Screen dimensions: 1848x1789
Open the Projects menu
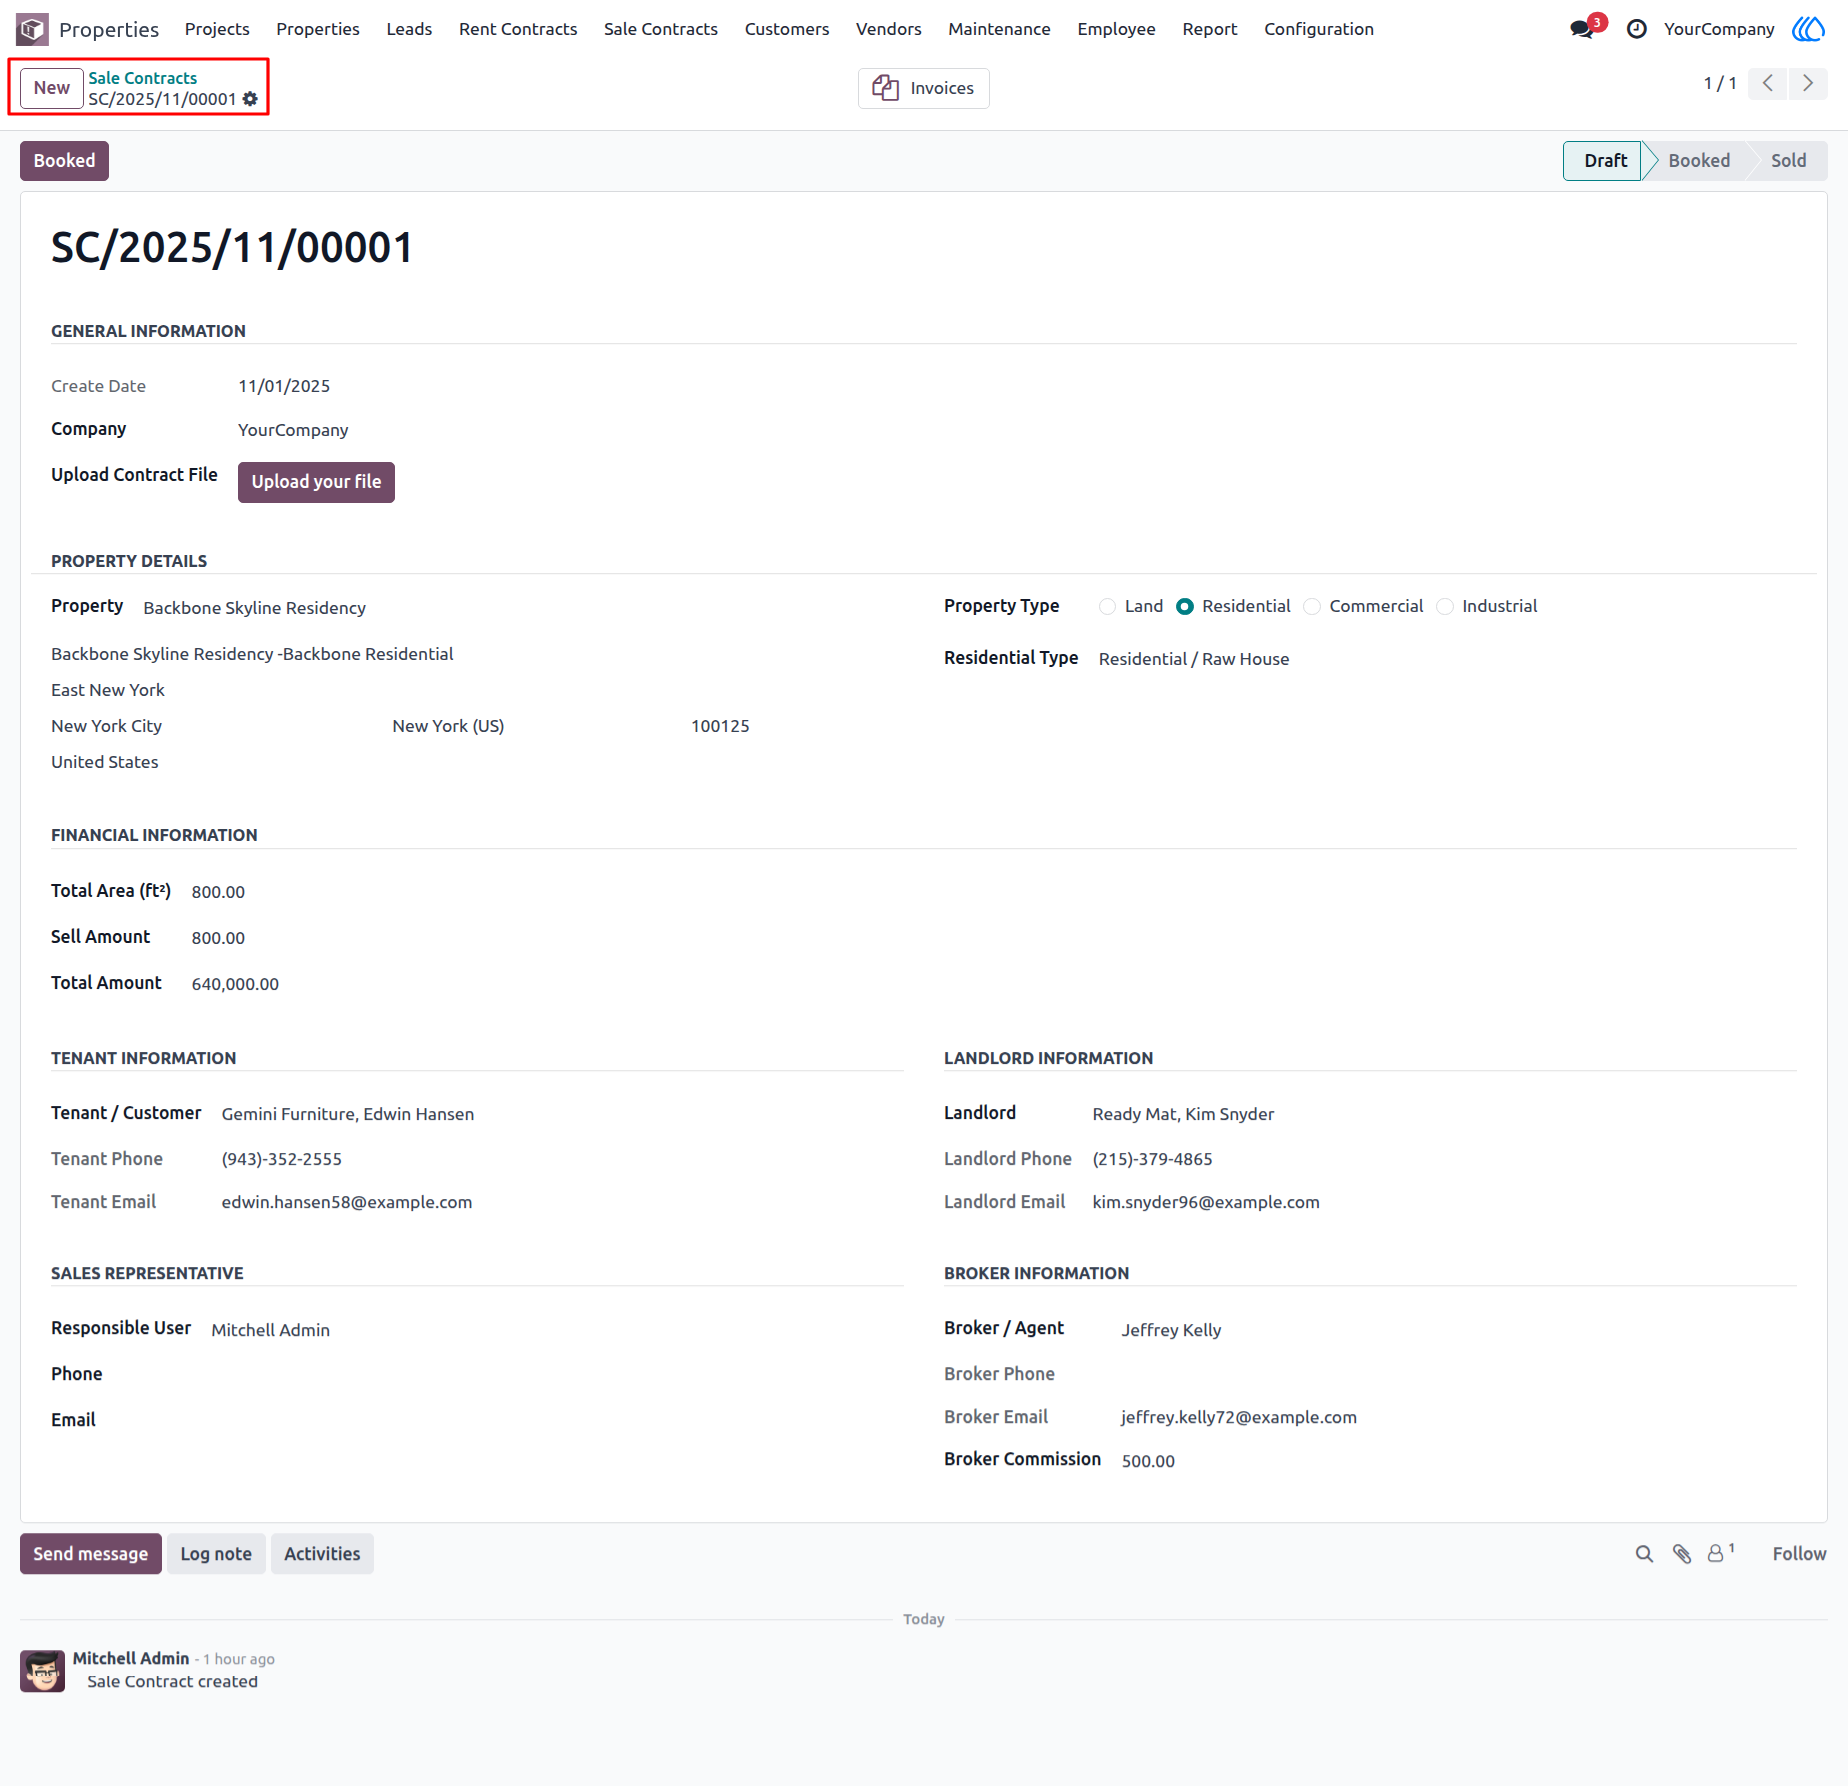tap(217, 29)
